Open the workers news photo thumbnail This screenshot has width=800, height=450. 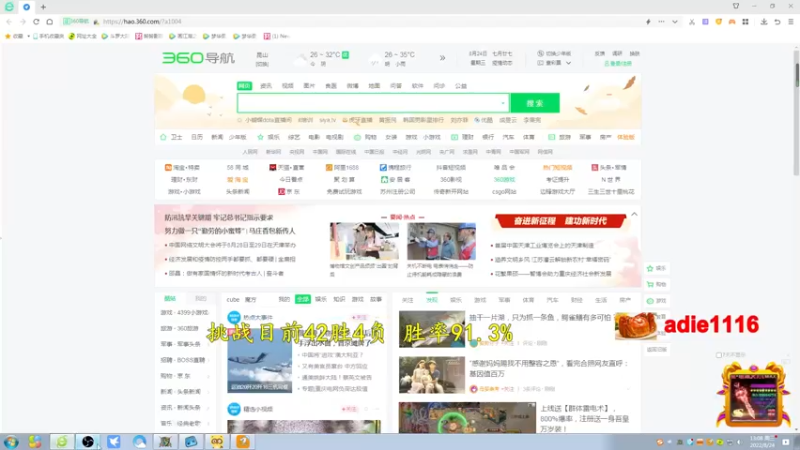[441, 241]
